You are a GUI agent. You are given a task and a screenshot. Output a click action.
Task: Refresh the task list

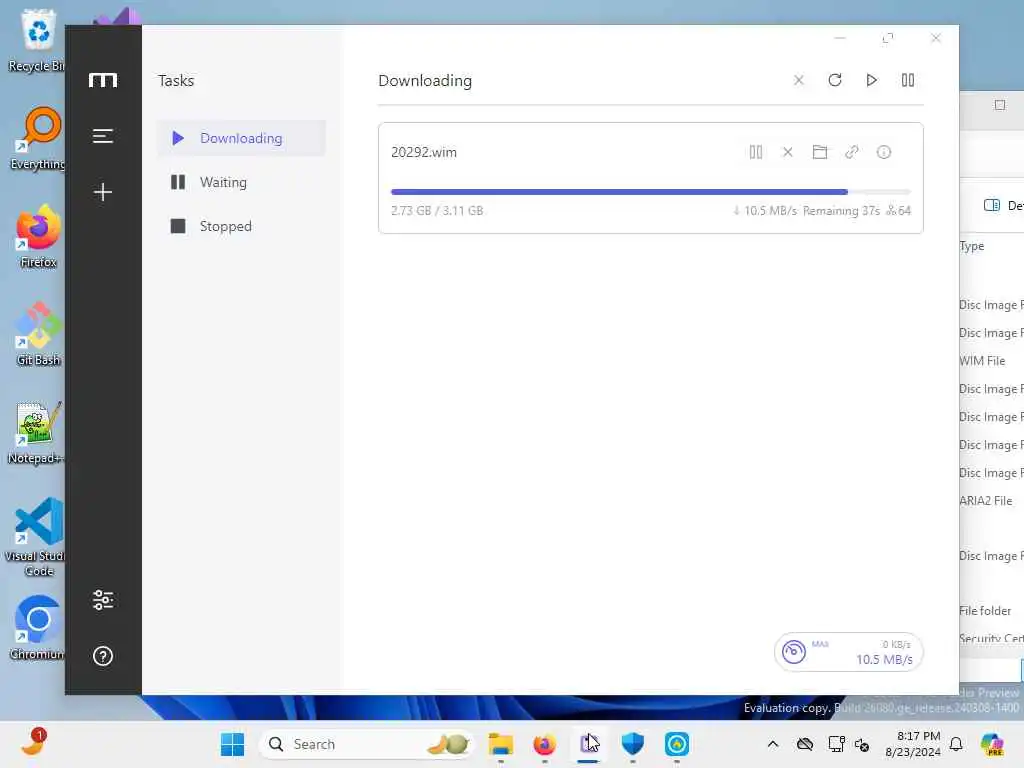tap(835, 80)
